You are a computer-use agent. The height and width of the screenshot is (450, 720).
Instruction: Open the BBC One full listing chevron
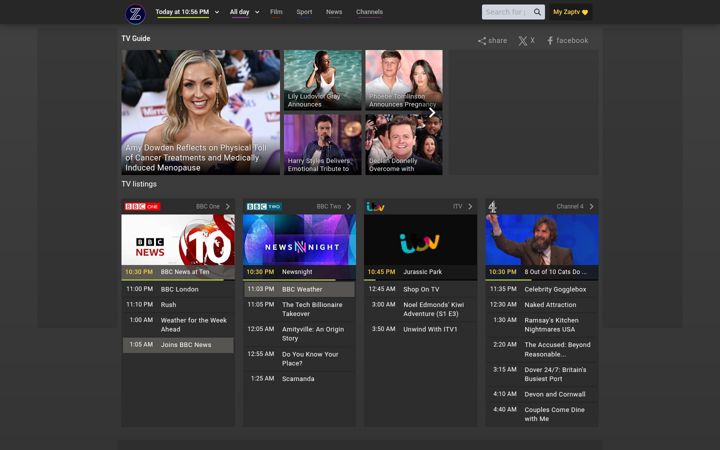coord(227,207)
